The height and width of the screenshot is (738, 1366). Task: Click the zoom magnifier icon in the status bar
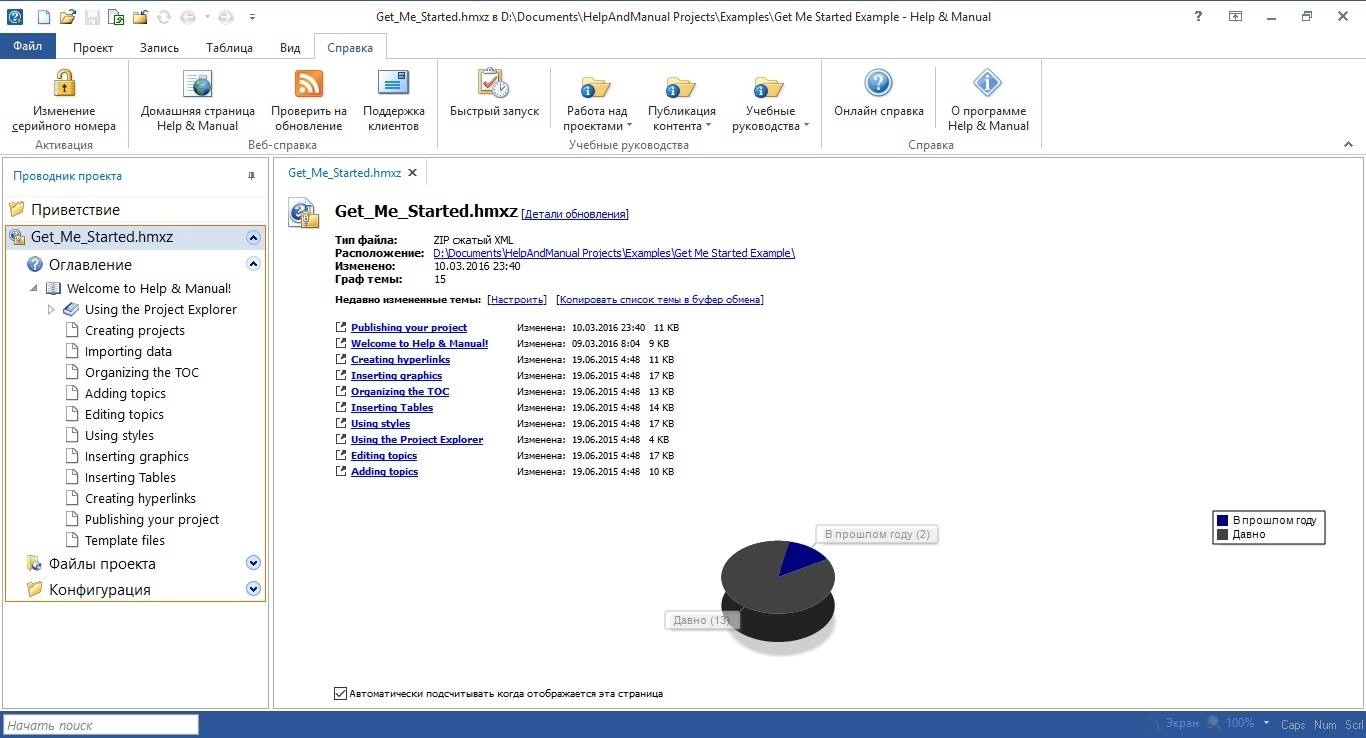[x=1213, y=723]
